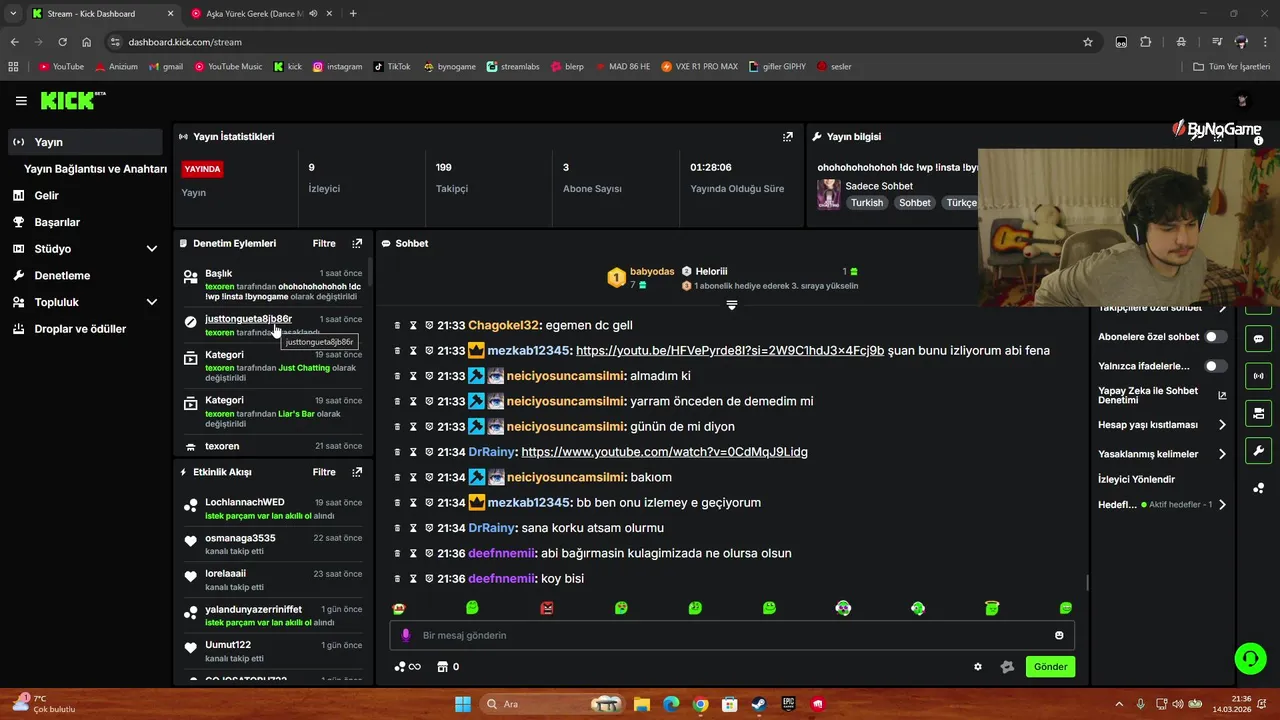This screenshot has width=1280, height=720.
Task: Open Hesap yaşı kısıtlaması settings
Action: 1162,425
